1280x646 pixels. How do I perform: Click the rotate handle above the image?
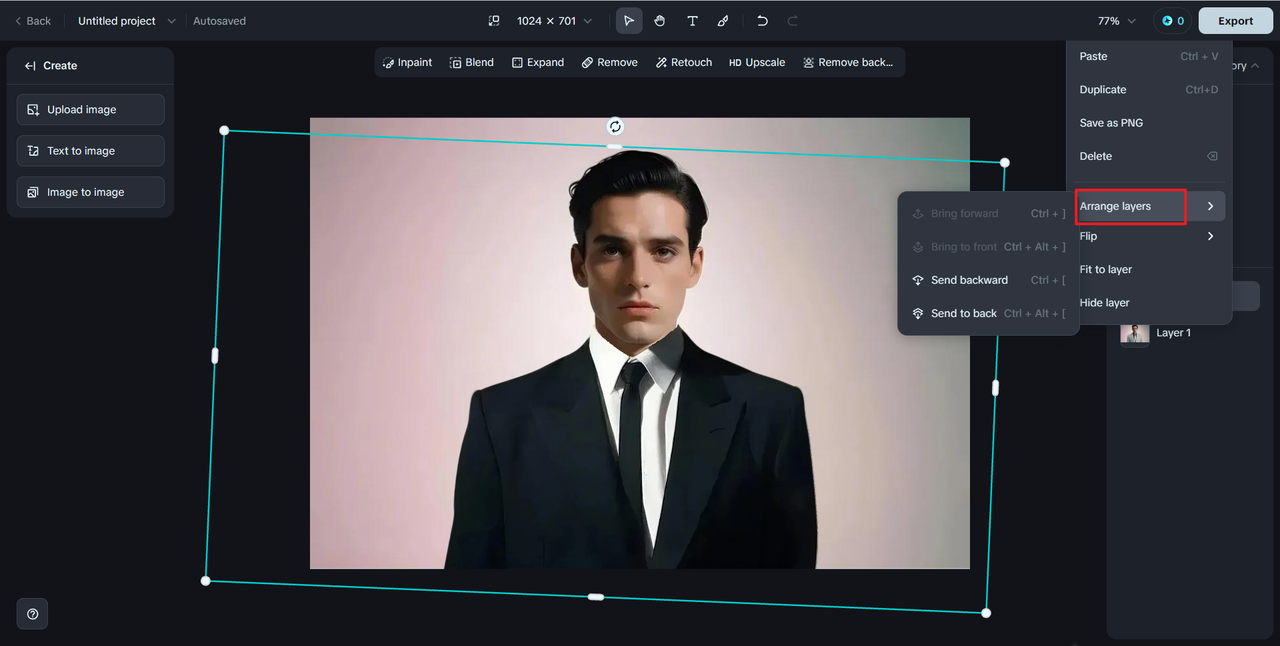(x=615, y=126)
